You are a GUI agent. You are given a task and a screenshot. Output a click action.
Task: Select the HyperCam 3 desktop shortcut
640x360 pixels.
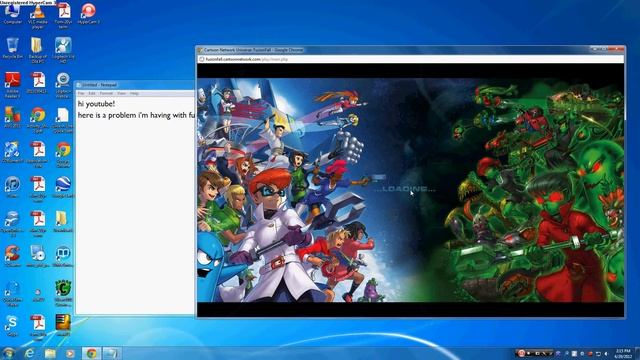[x=88, y=14]
